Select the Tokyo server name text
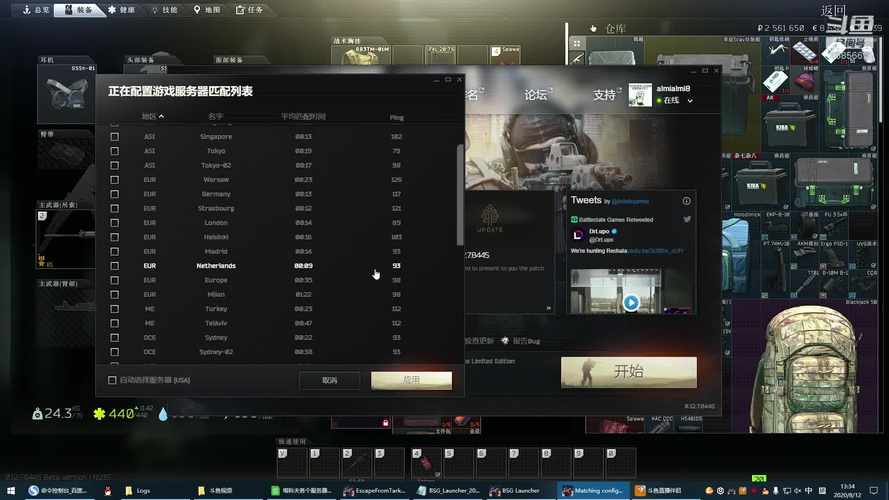 pos(216,151)
